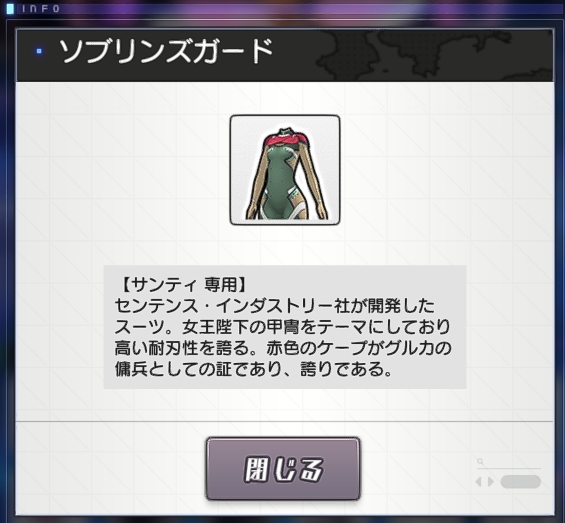Click the INFO window header label
This screenshot has width=565, height=523.
click(40, 9)
